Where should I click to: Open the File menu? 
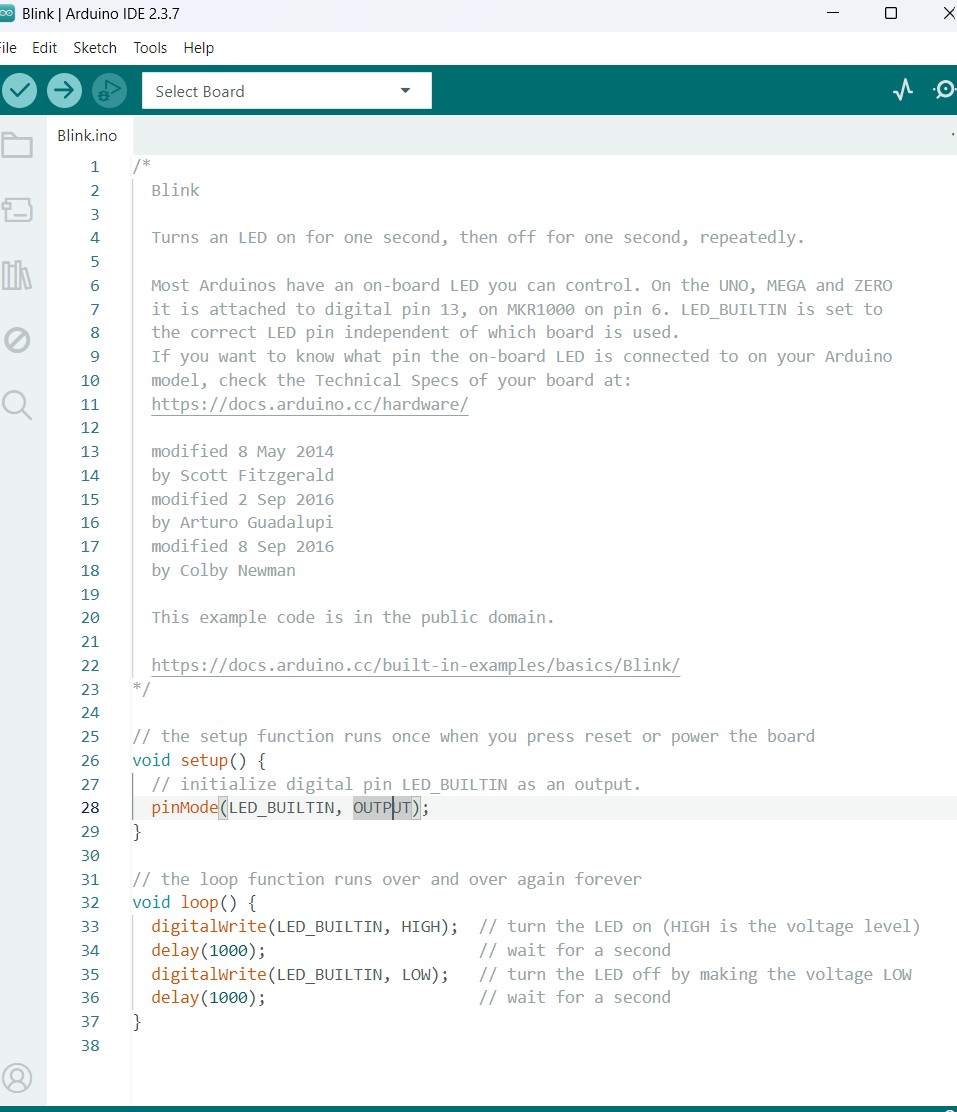coord(8,48)
